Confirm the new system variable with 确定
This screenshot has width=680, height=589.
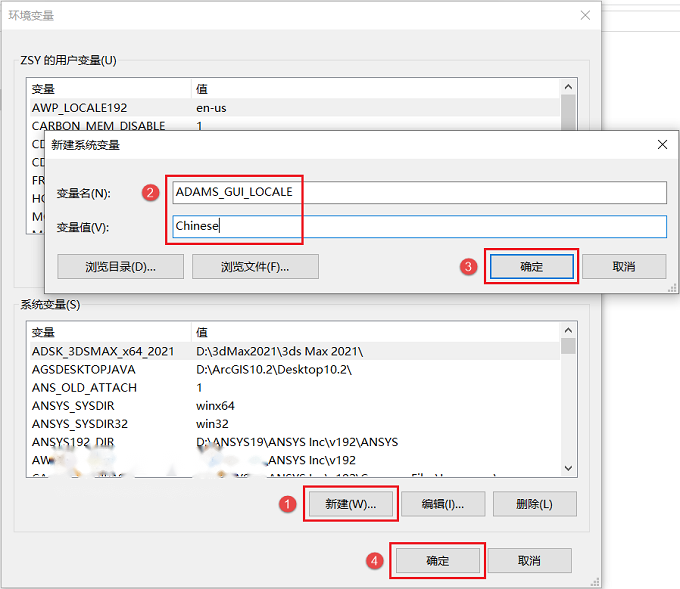[532, 266]
